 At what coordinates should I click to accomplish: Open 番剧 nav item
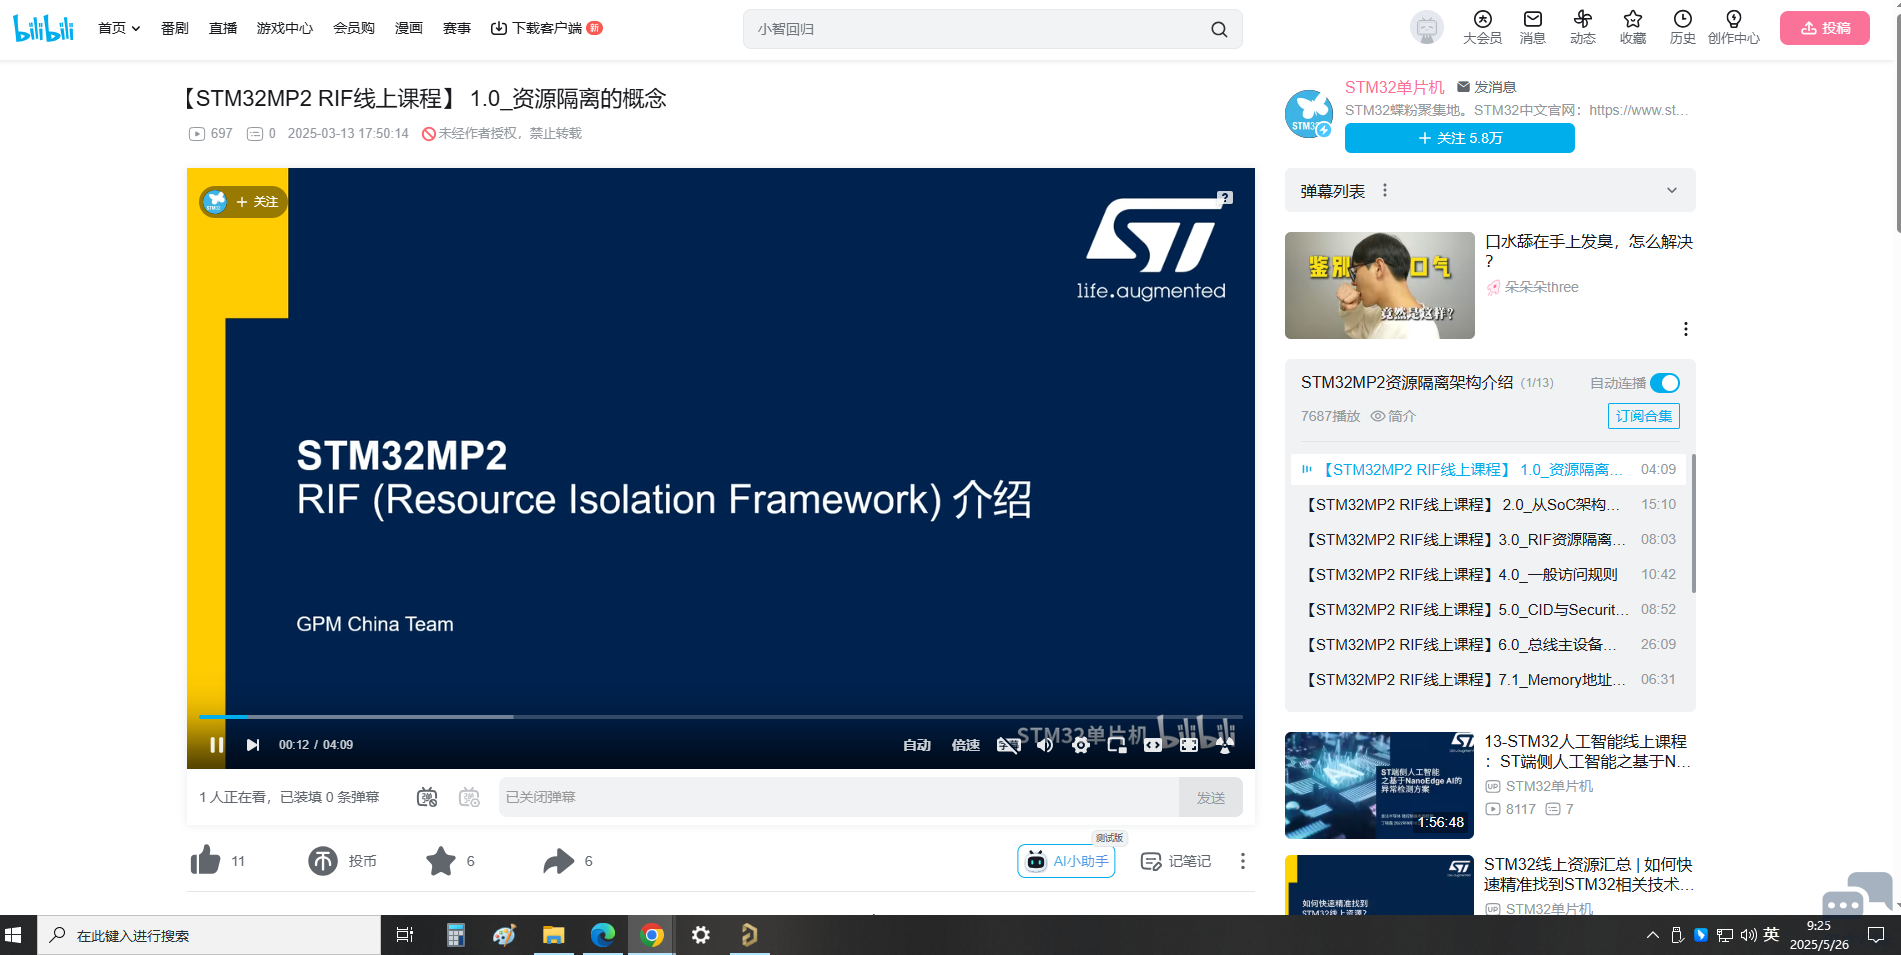click(x=175, y=28)
